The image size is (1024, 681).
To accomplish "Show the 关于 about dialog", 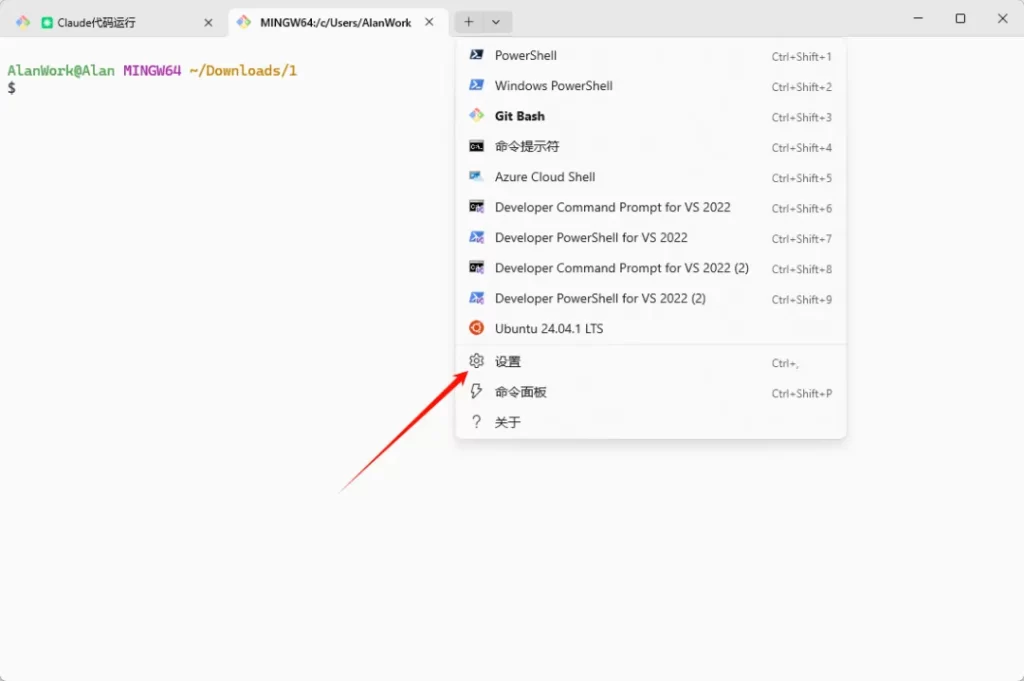I will [650, 422].
